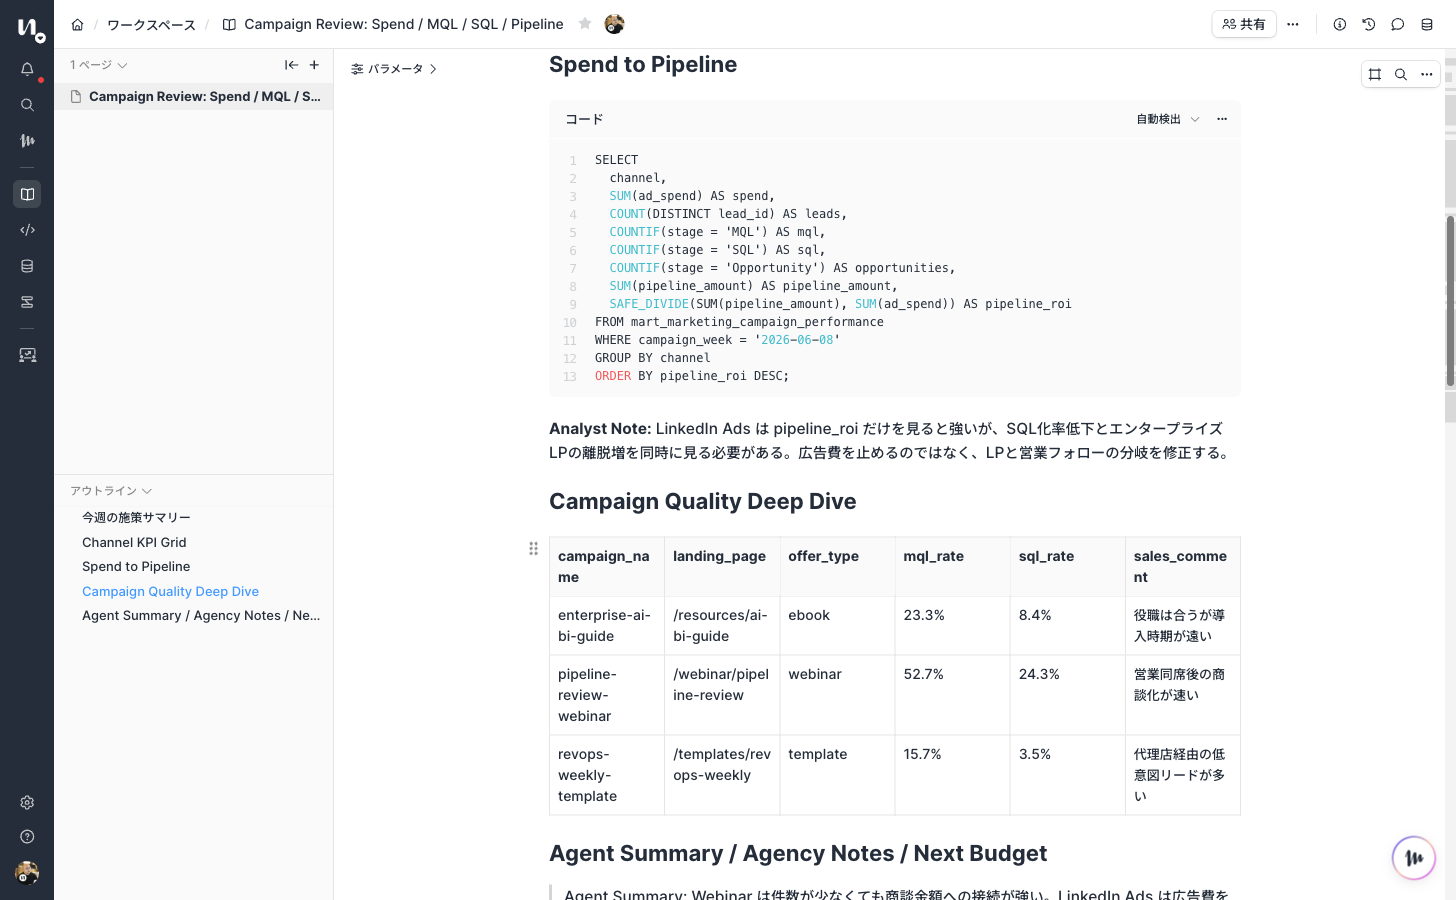1456x900 pixels.
Task: Open settings gear in left sidebar
Action: (x=27, y=802)
